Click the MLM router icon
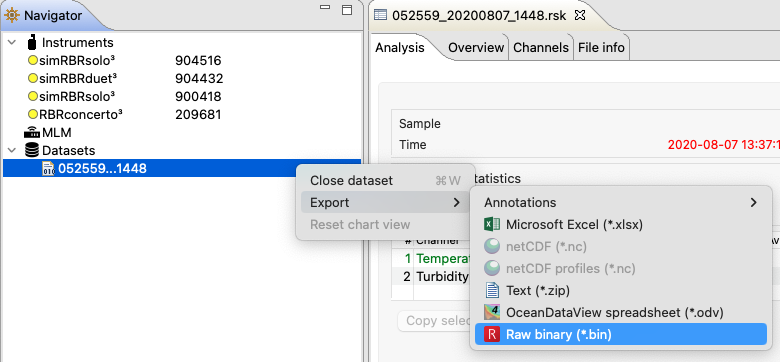The width and height of the screenshot is (780, 362). 32,133
